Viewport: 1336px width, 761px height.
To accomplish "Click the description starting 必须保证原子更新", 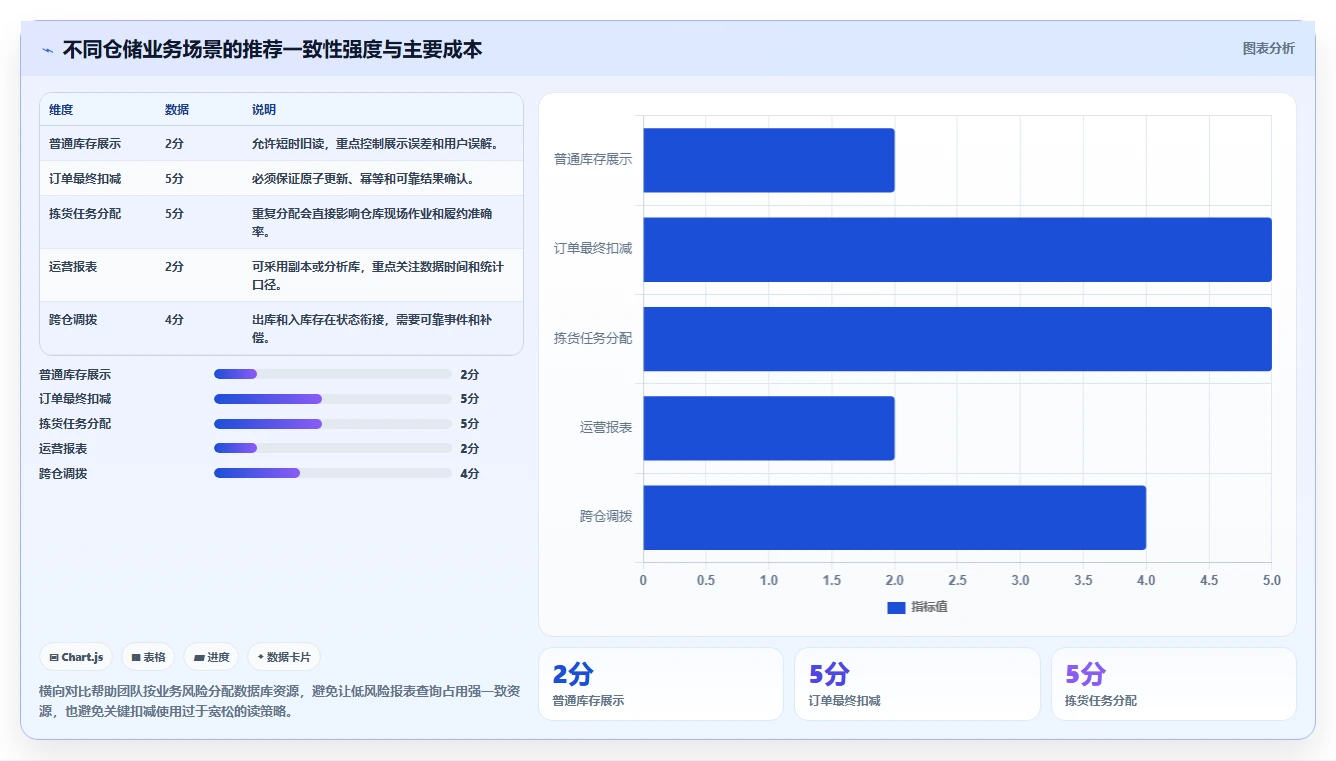I will point(363,178).
